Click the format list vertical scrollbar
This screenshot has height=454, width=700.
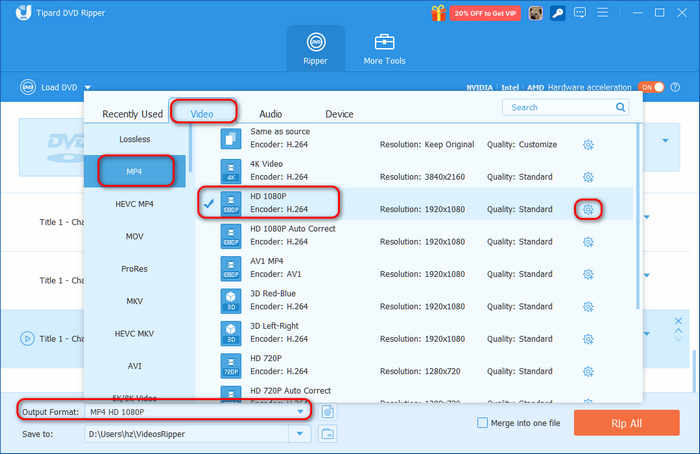638,216
